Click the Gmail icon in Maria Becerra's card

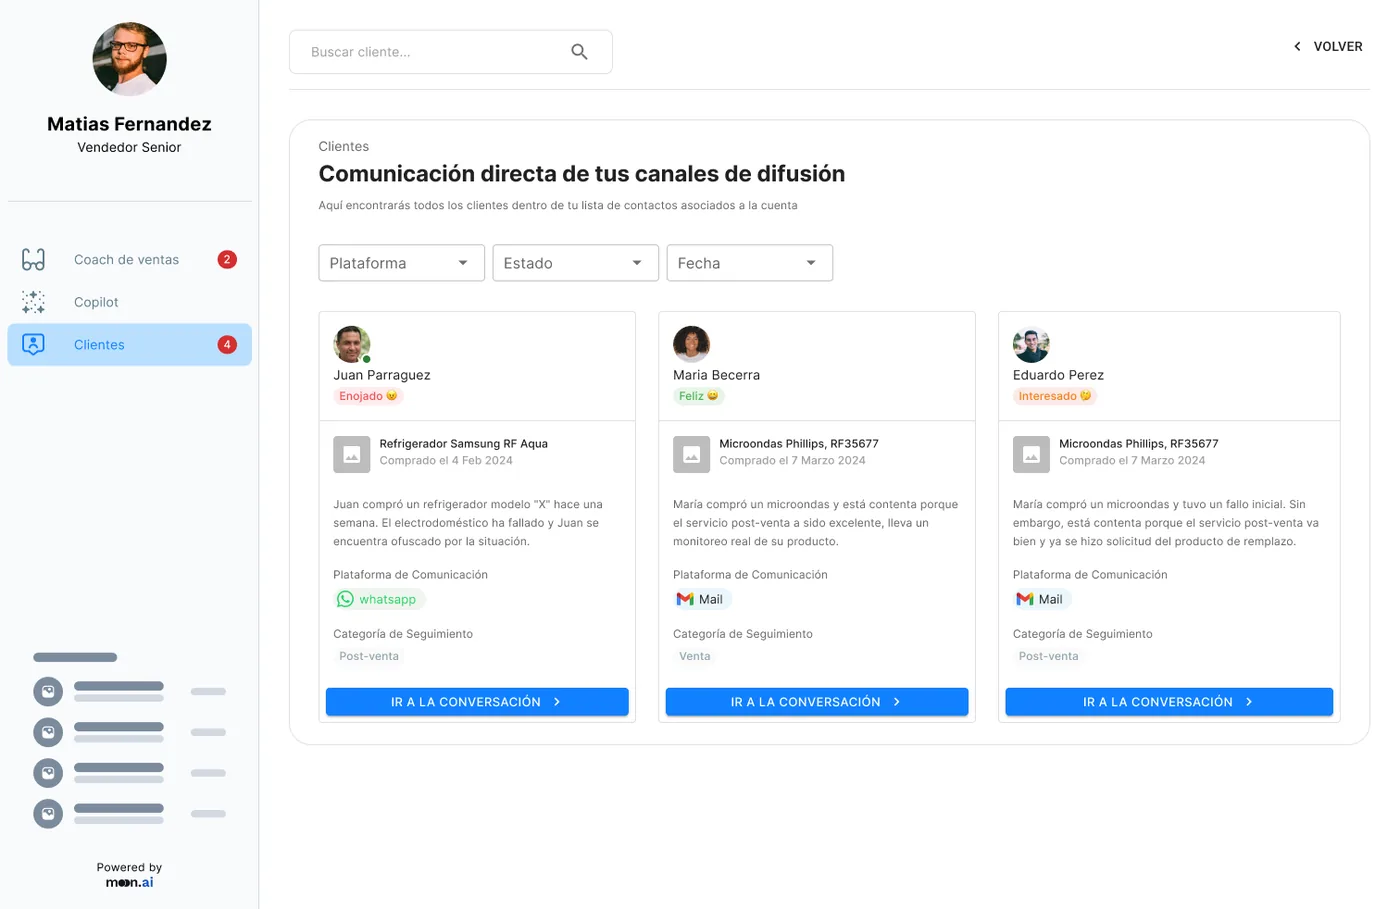685,599
